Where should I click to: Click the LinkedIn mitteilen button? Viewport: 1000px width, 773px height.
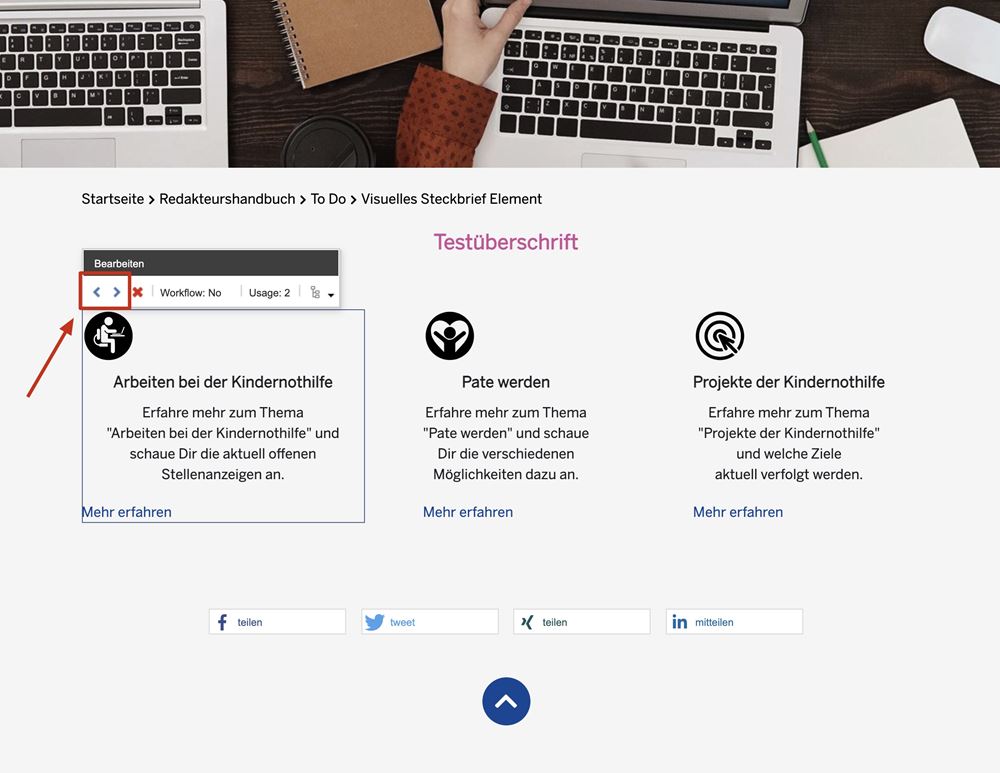coord(734,622)
